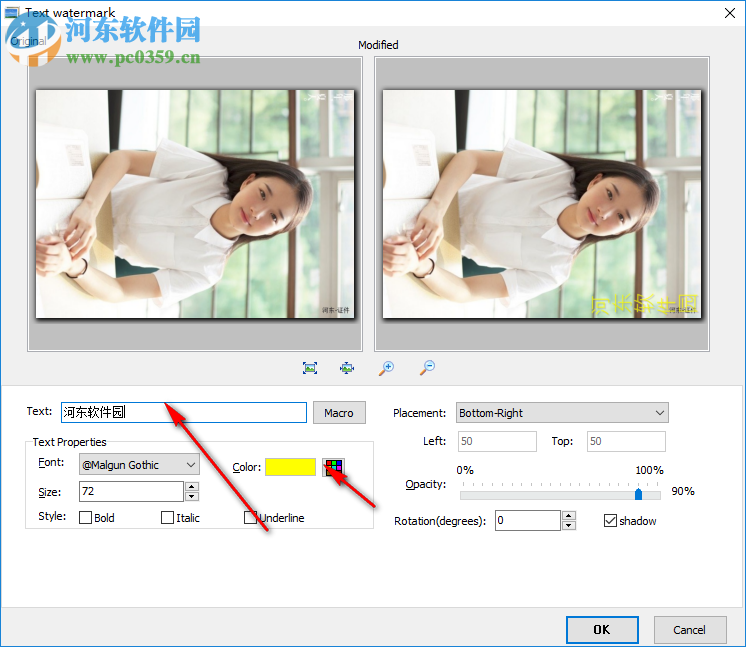Viewport: 746px width, 647px height.
Task: Click the actual-size preview icon
Action: point(347,368)
